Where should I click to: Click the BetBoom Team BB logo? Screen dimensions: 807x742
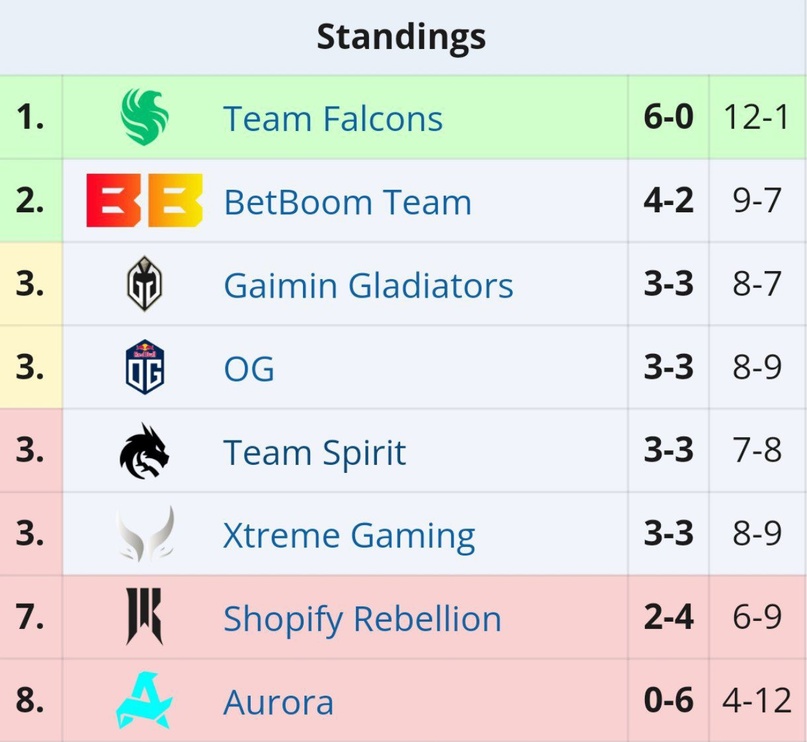tap(145, 200)
